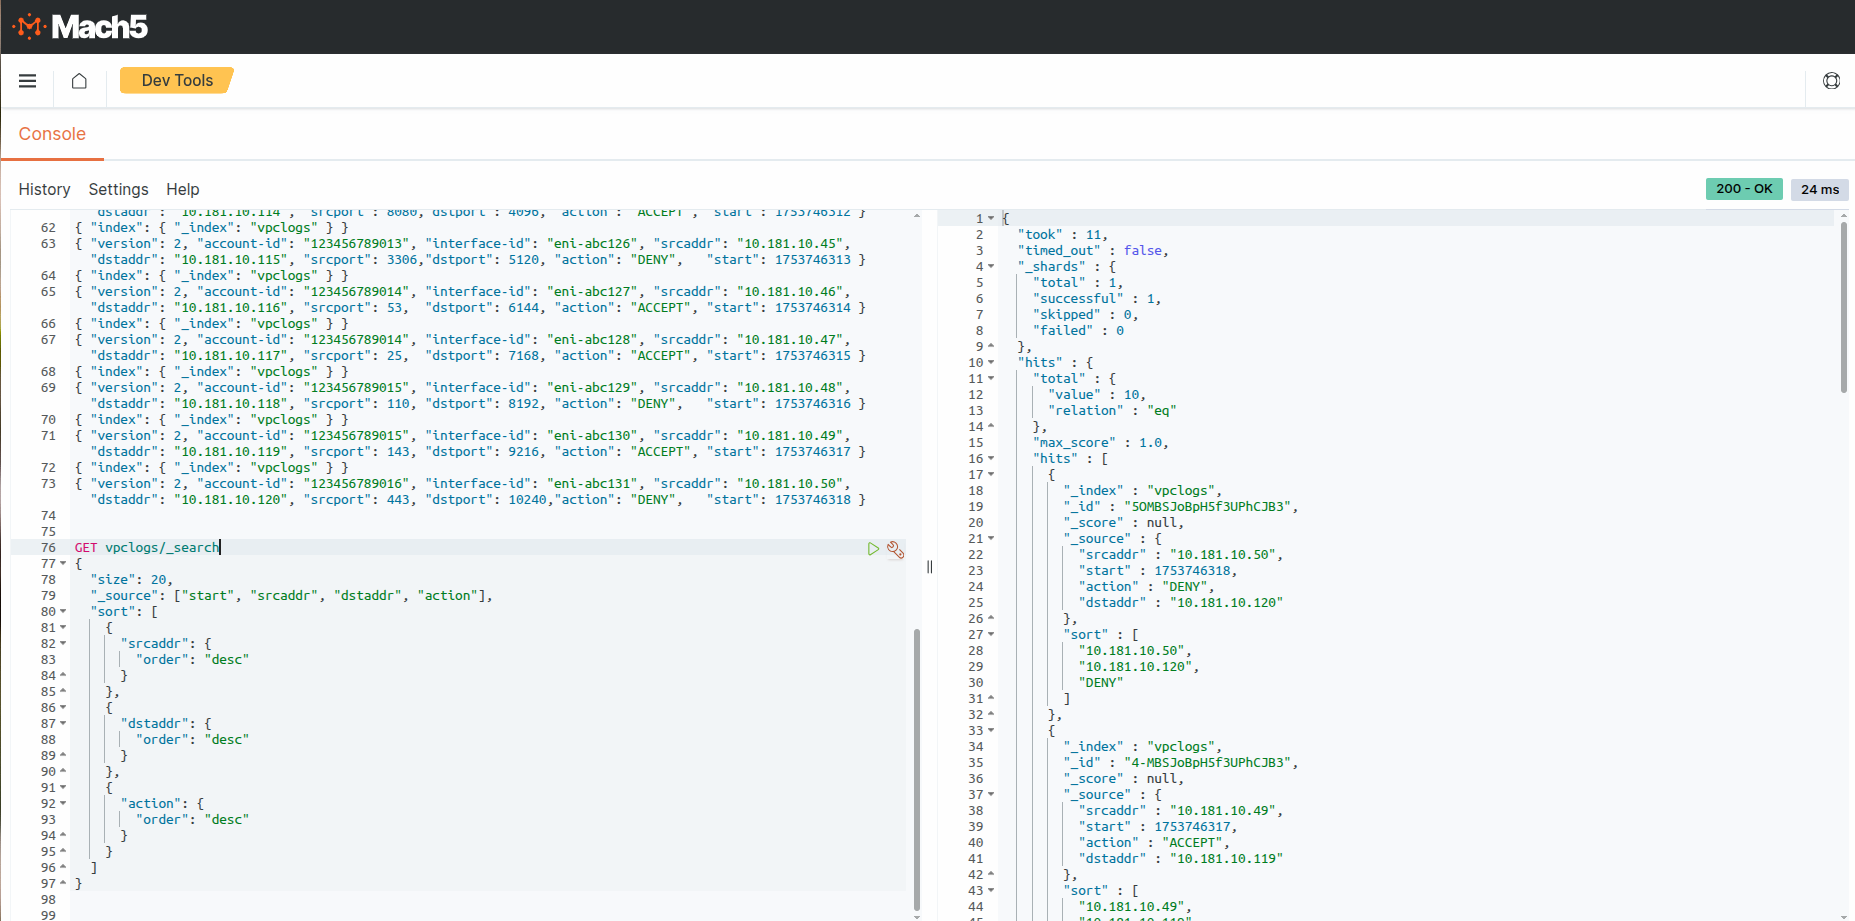Open the wrench request options menu
The width and height of the screenshot is (1855, 921).
tap(895, 549)
